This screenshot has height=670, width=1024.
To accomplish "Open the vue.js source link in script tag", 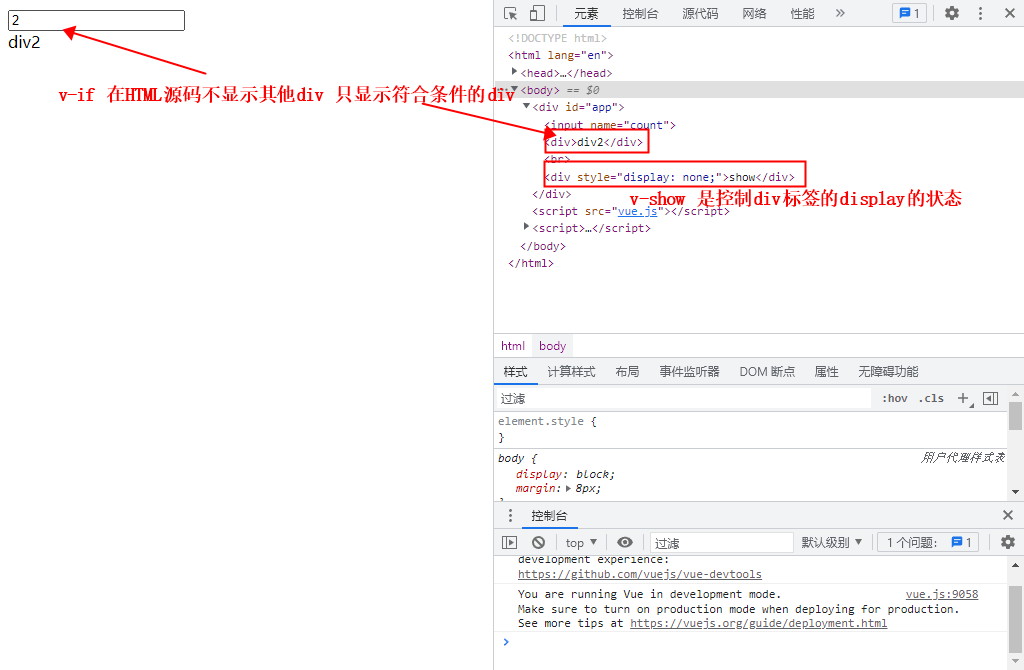I will (637, 212).
